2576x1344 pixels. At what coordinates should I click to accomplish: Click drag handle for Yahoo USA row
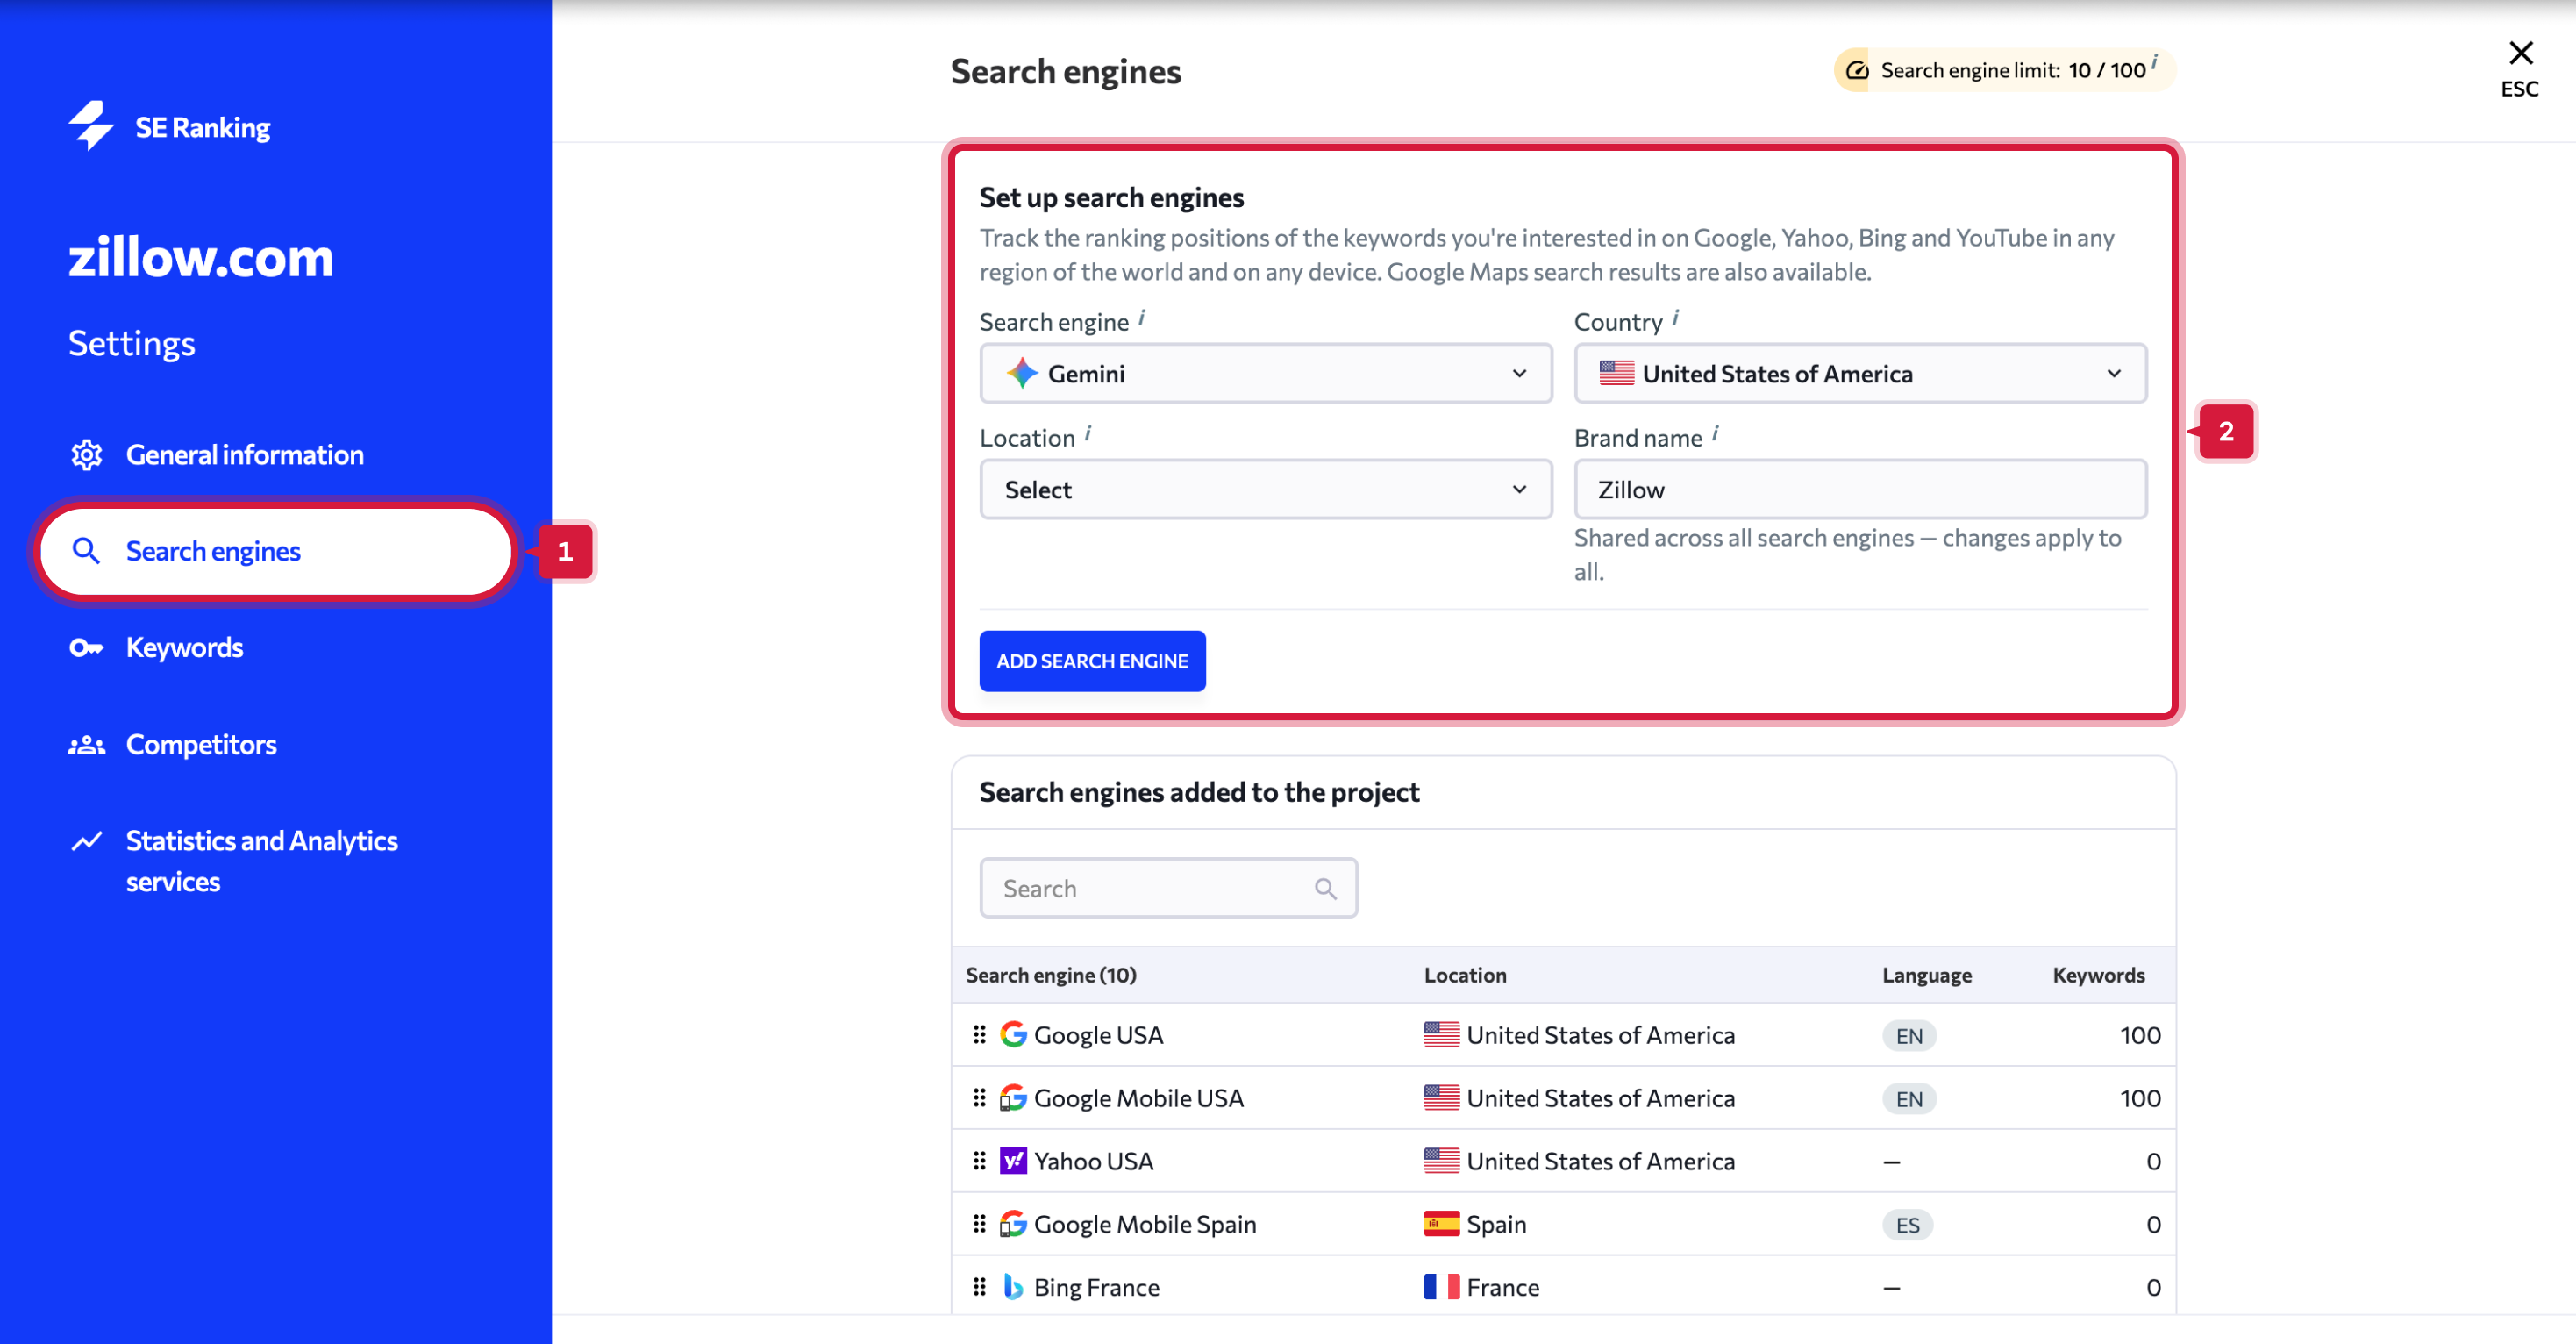tap(979, 1160)
